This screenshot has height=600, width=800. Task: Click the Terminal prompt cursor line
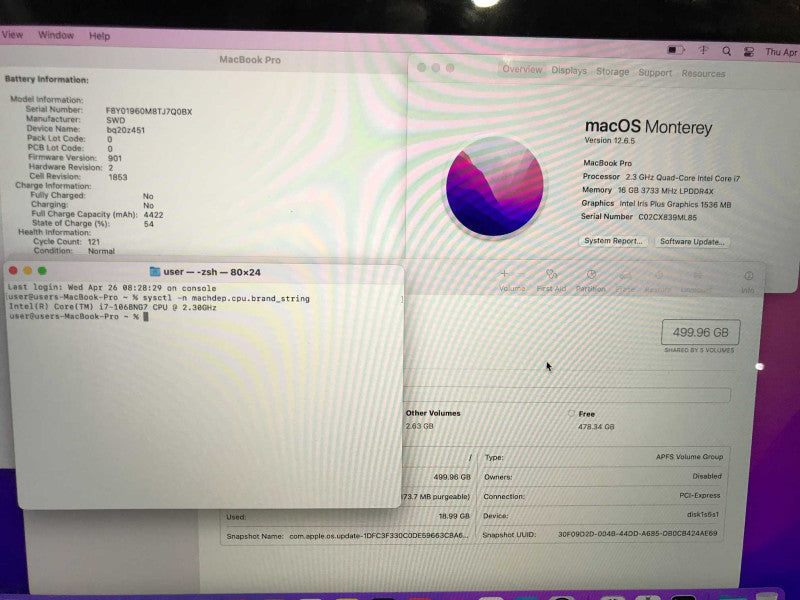coord(79,317)
